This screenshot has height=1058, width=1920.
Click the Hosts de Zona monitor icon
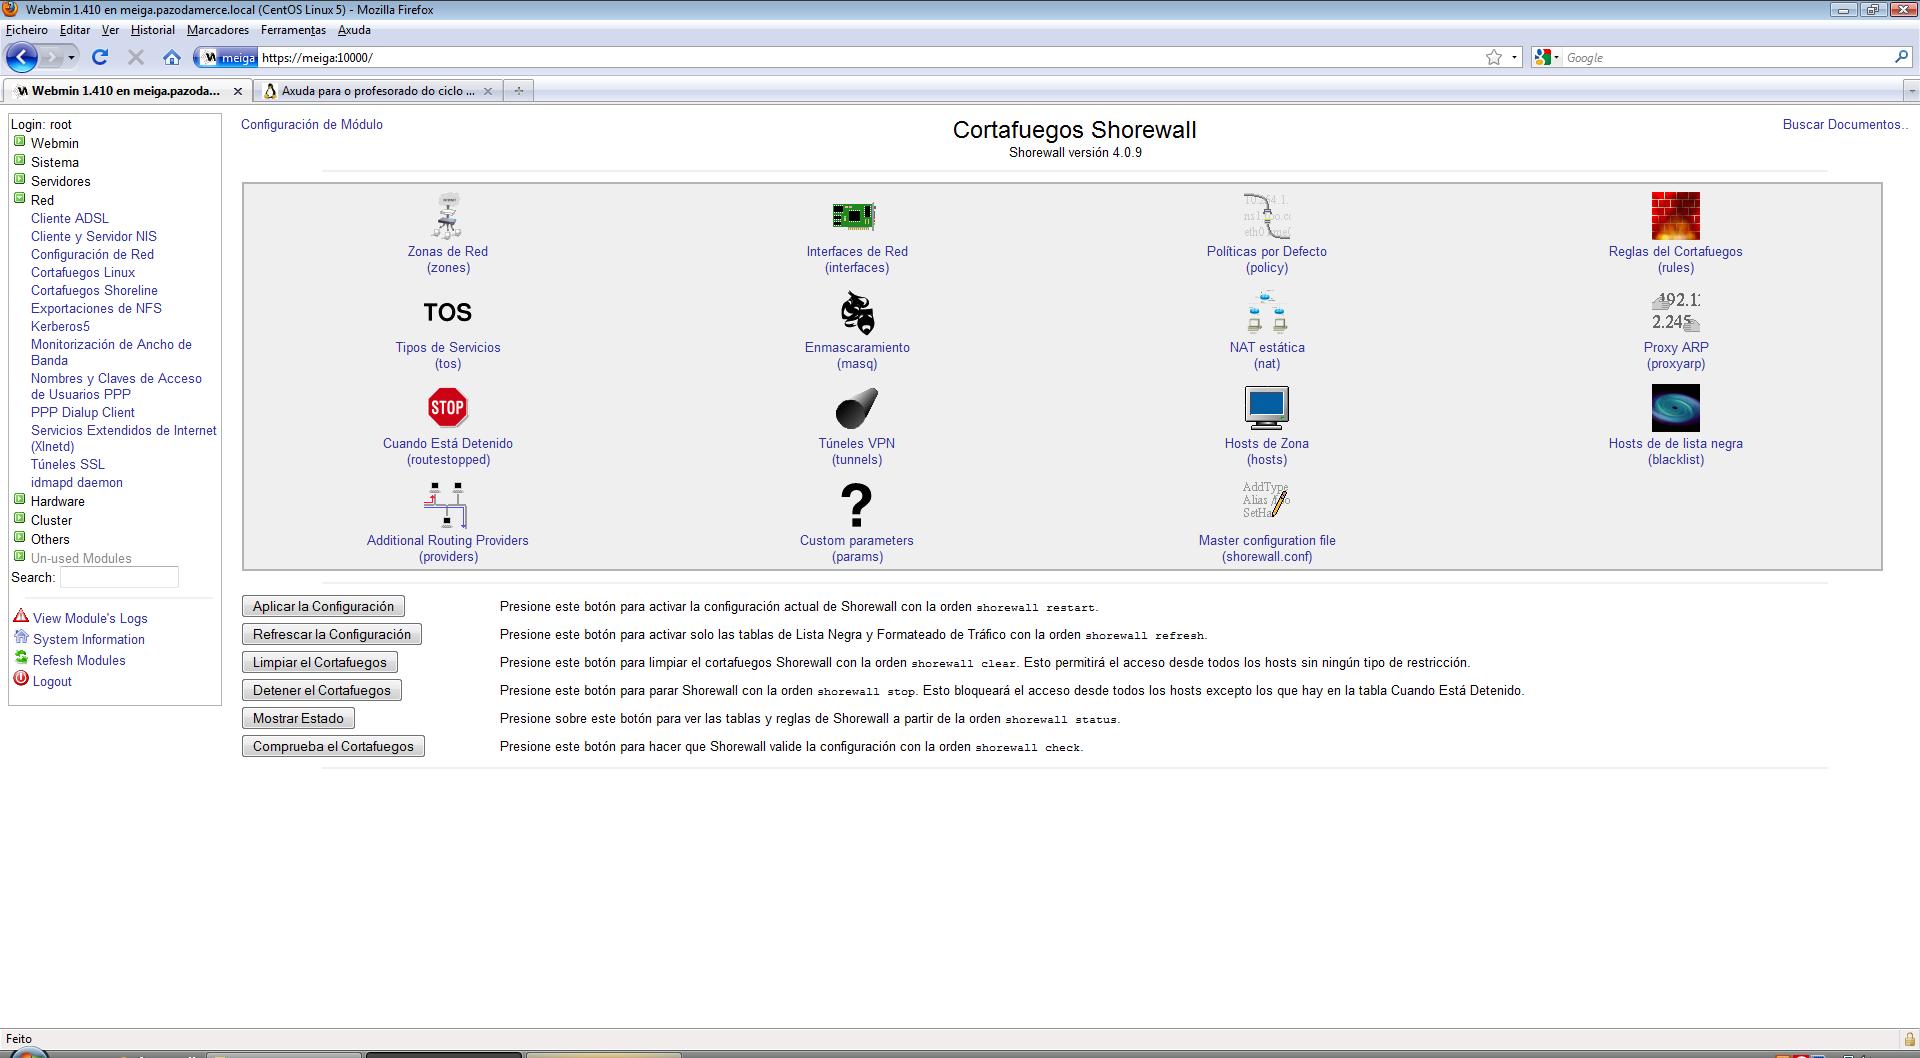pos(1266,408)
